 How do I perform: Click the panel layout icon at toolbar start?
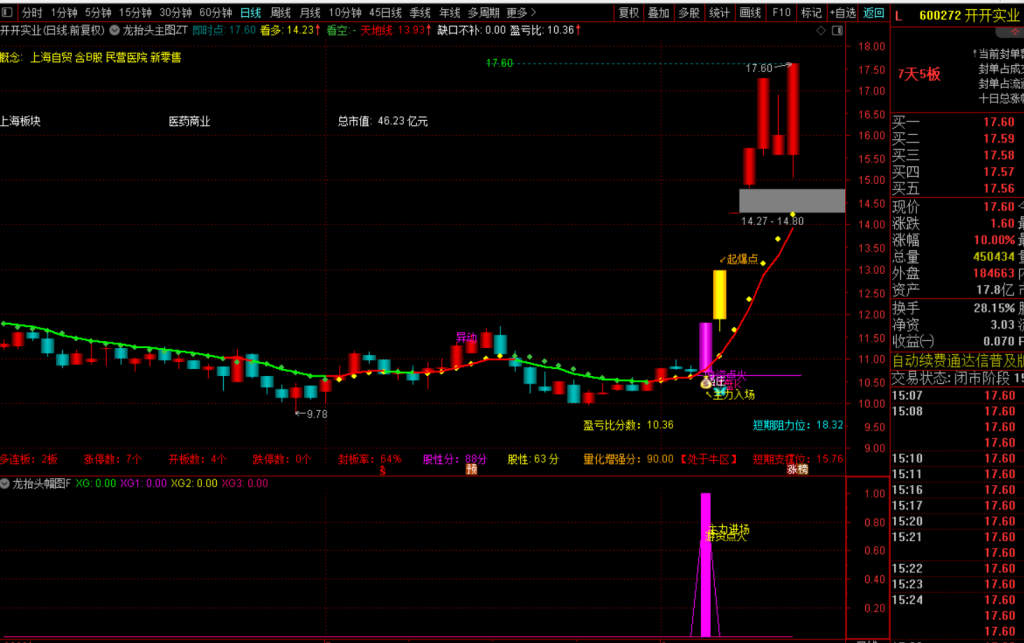[7, 12]
